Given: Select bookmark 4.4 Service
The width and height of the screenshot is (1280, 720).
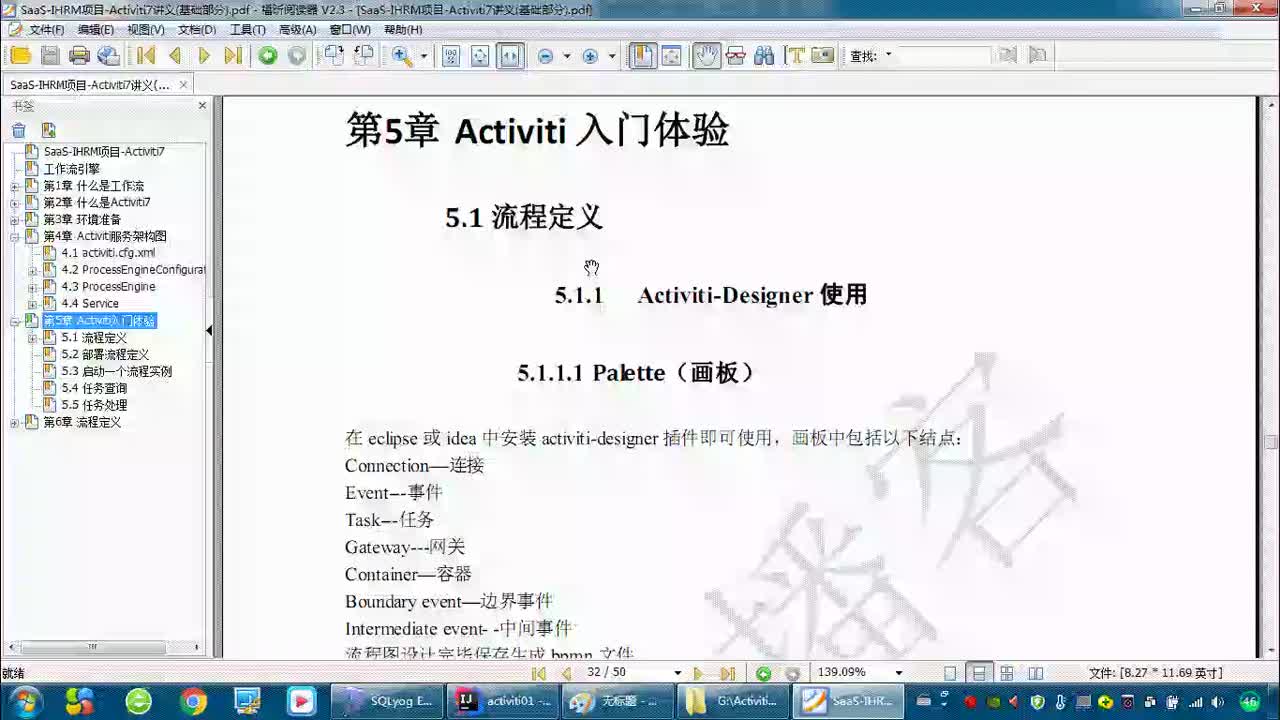Looking at the screenshot, I should pyautogui.click(x=90, y=304).
